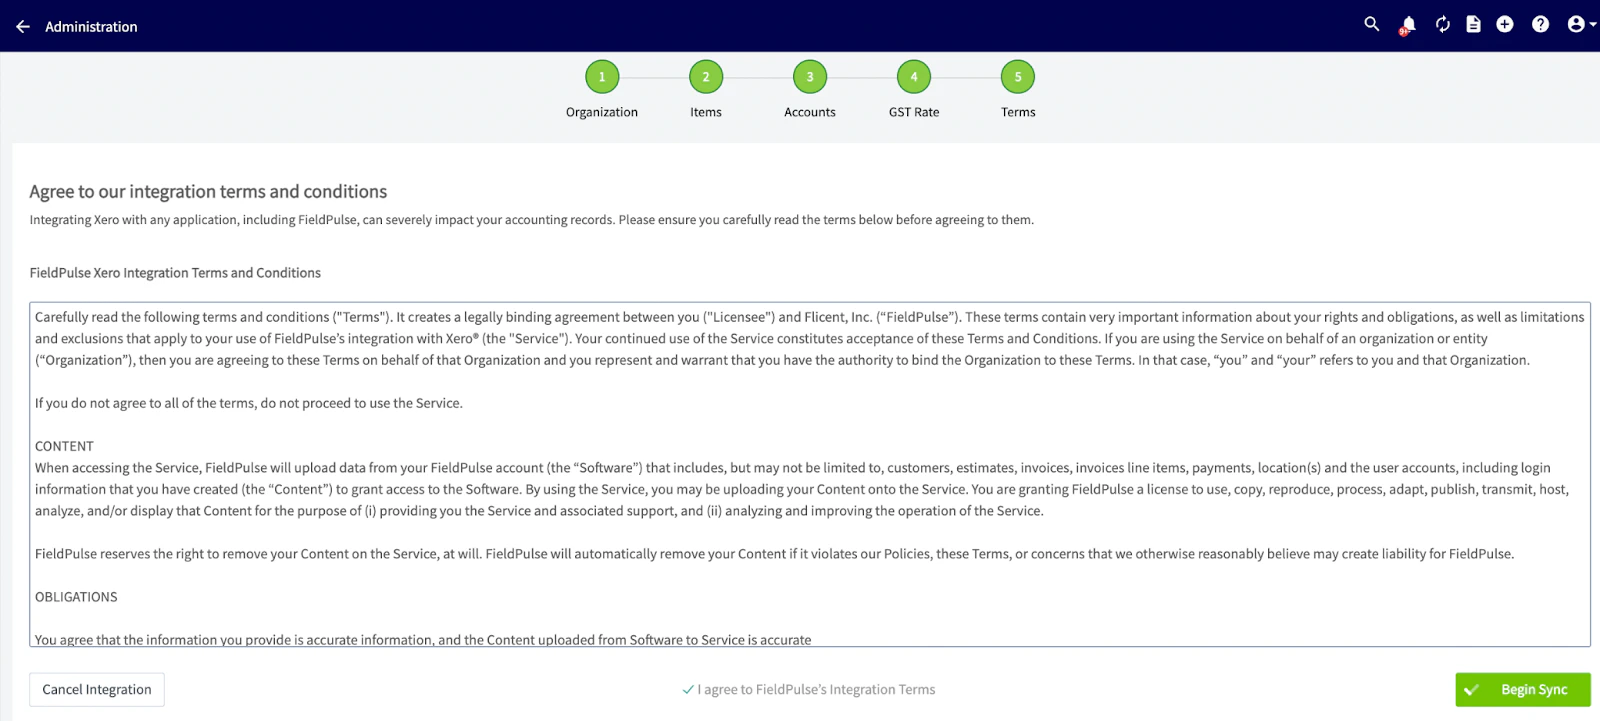This screenshot has height=721, width=1600.
Task: Go to step 2 Items
Action: (x=706, y=77)
